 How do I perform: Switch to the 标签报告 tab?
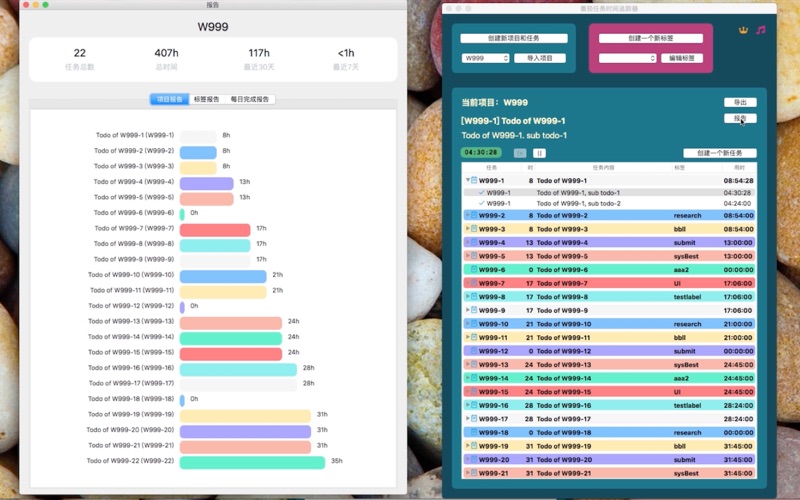(206, 100)
